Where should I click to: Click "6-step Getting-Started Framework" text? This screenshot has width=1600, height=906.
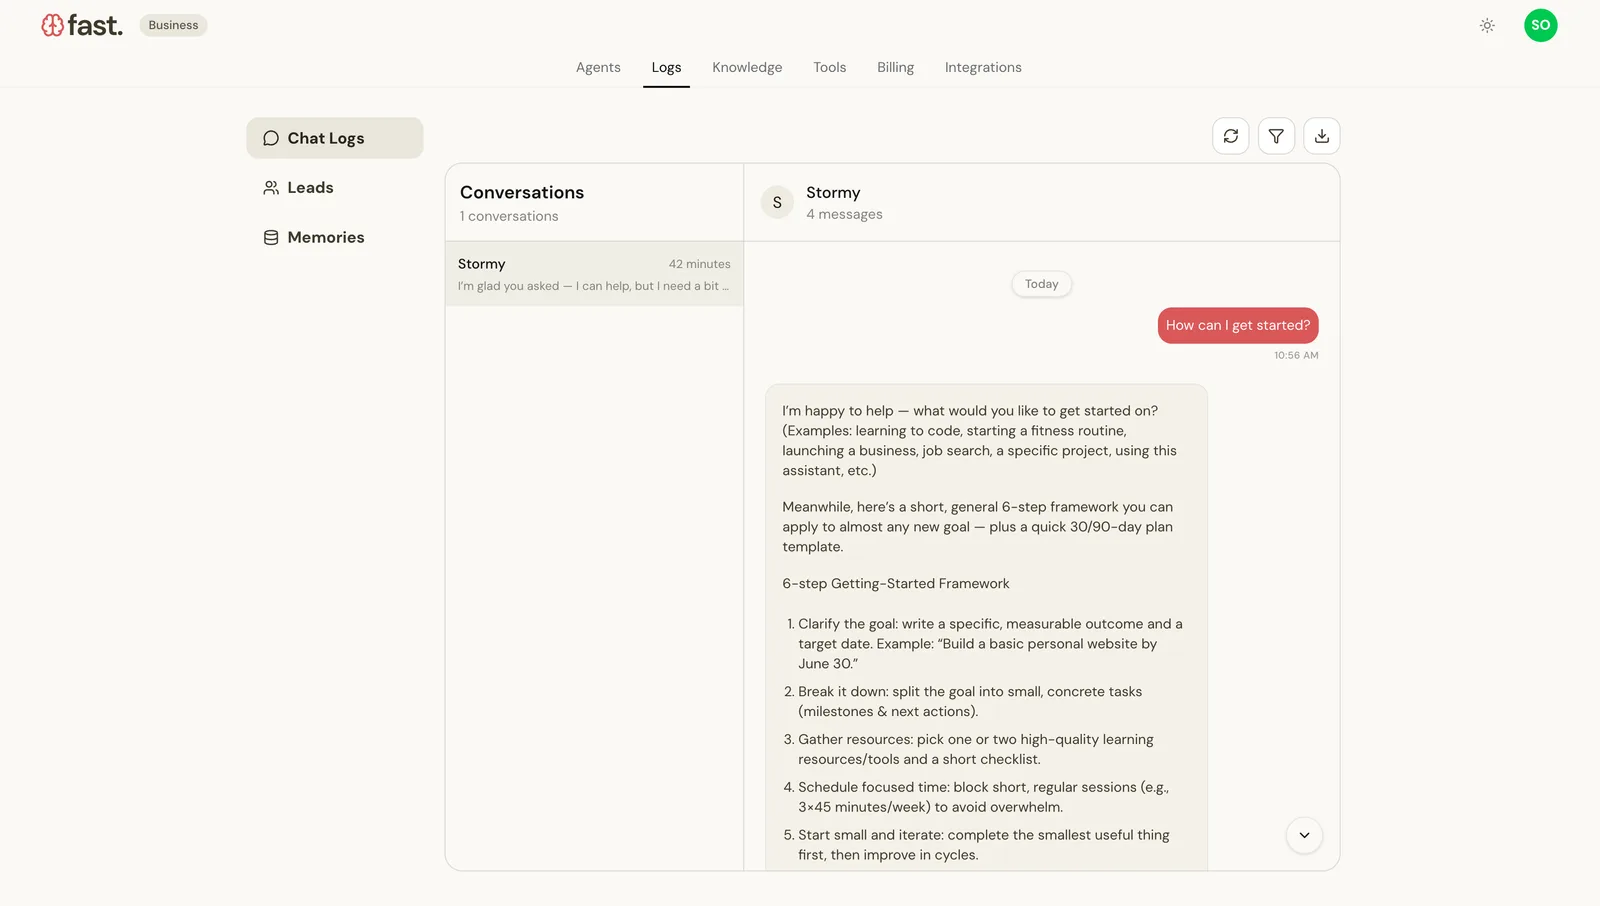point(896,583)
